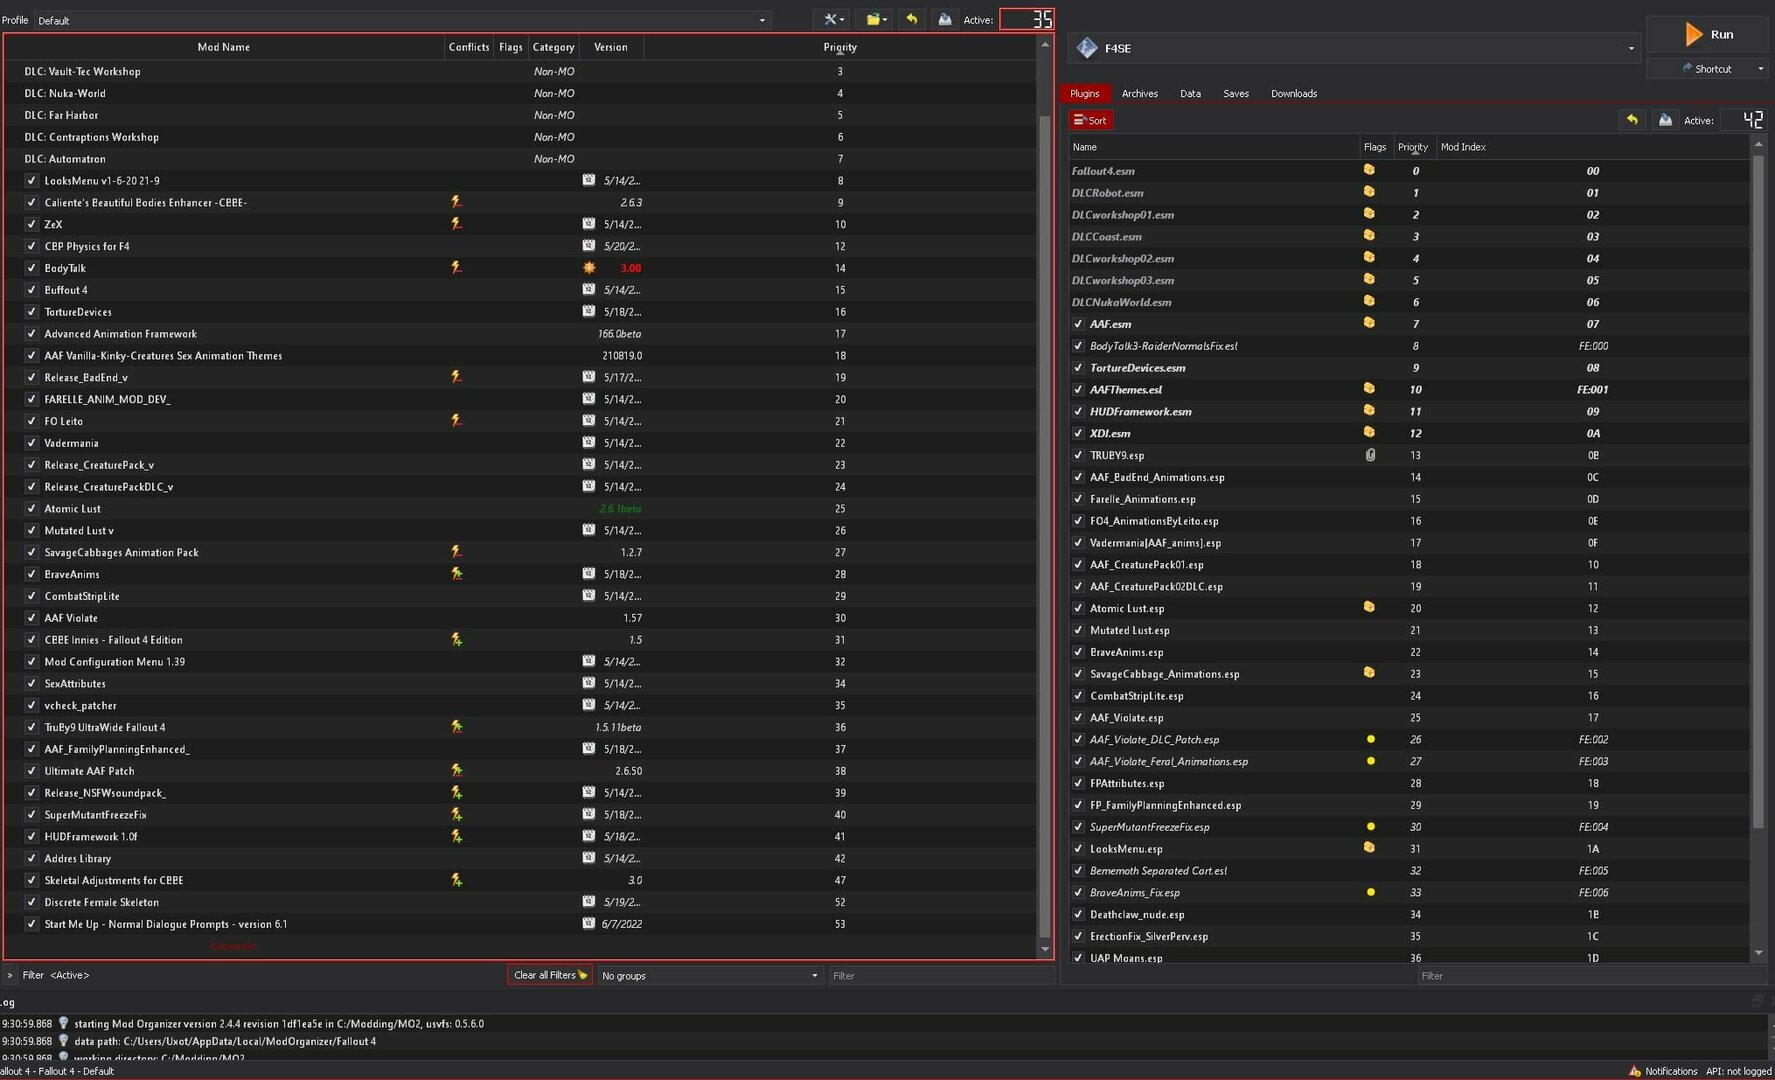
Task: Uncheck the Advanced Animation Framework mod
Action: click(x=31, y=334)
